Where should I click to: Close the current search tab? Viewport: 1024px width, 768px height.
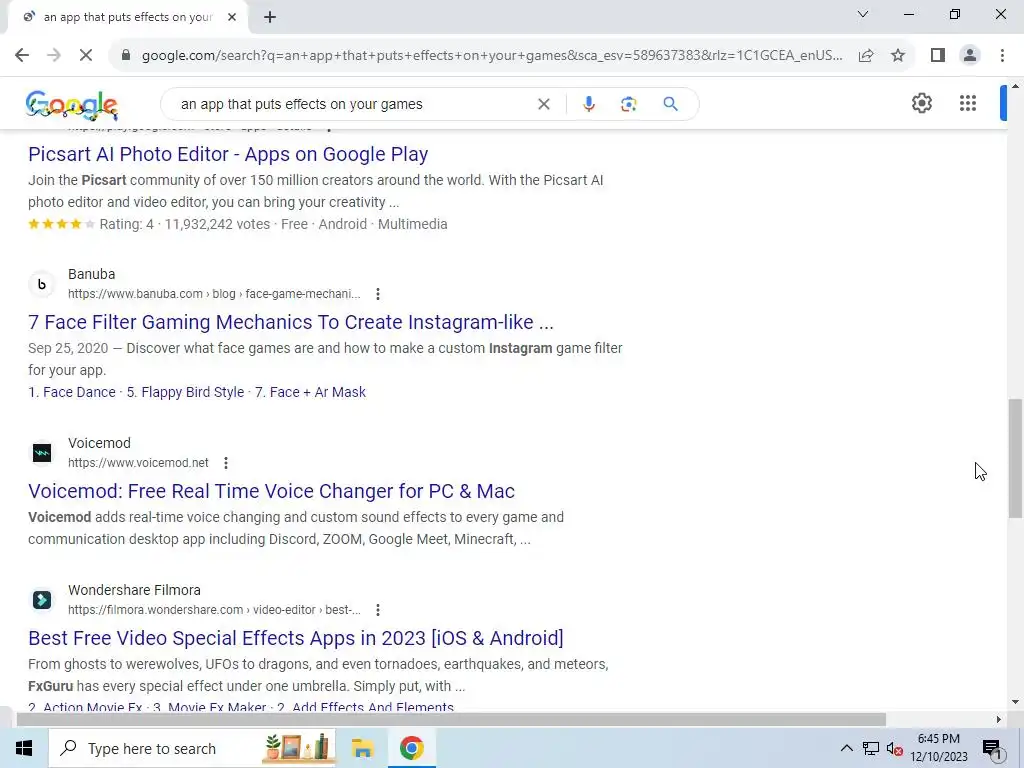[232, 18]
